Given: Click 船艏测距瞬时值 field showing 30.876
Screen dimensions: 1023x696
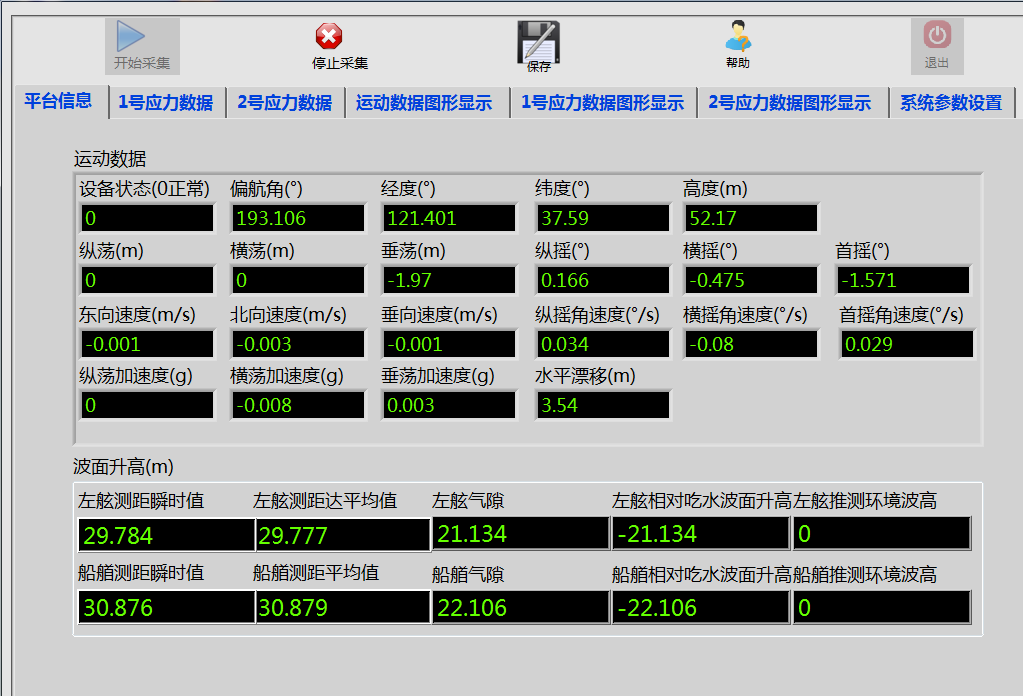Looking at the screenshot, I should pyautogui.click(x=166, y=607).
